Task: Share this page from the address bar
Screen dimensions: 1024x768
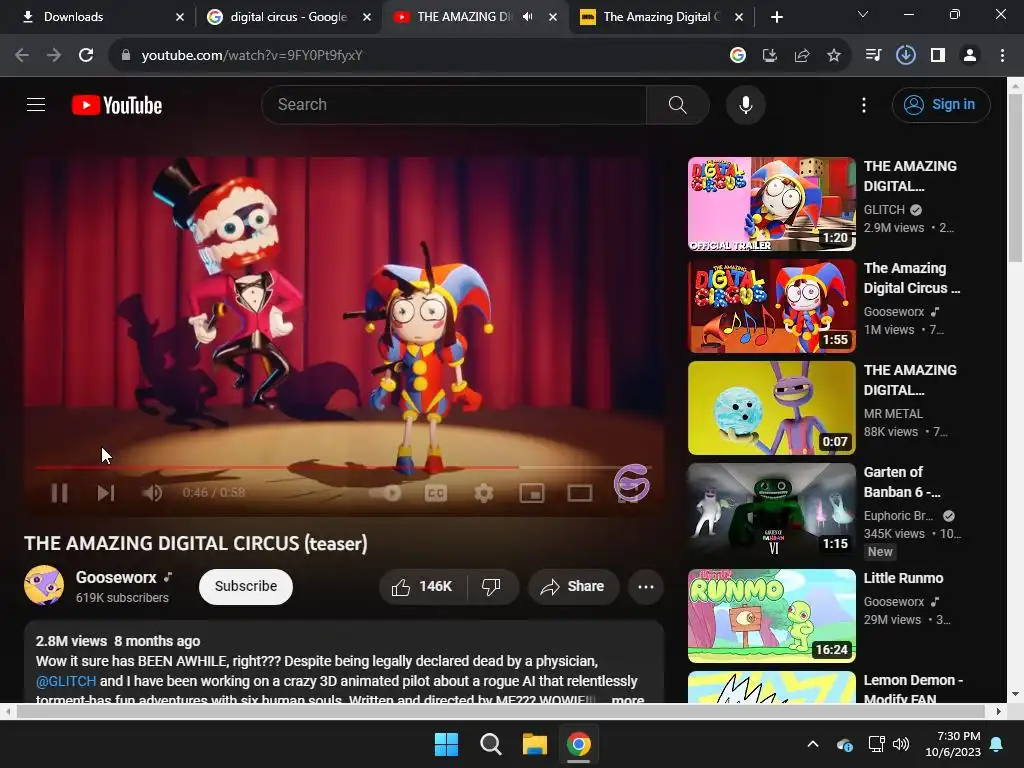Action: coord(801,56)
